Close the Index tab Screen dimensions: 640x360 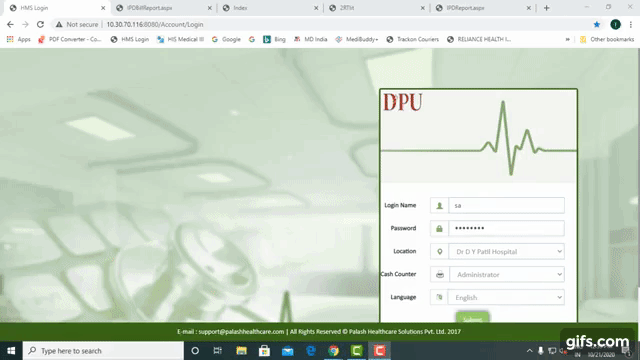[x=316, y=8]
